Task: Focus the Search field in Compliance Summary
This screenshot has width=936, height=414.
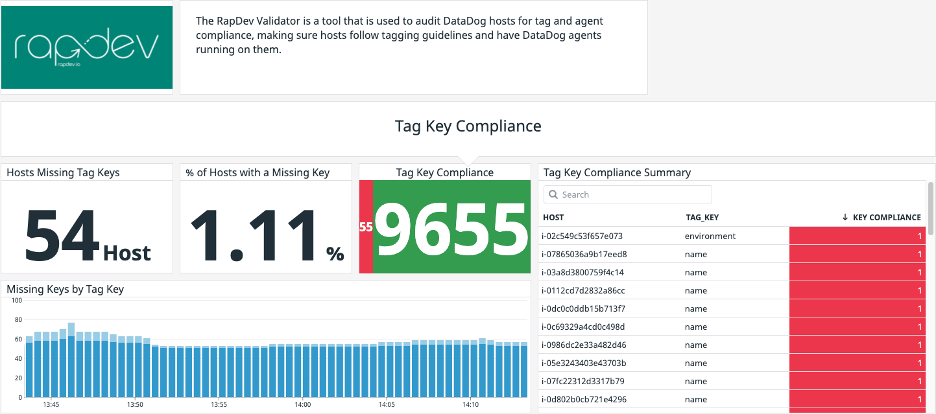Action: pyautogui.click(x=627, y=194)
